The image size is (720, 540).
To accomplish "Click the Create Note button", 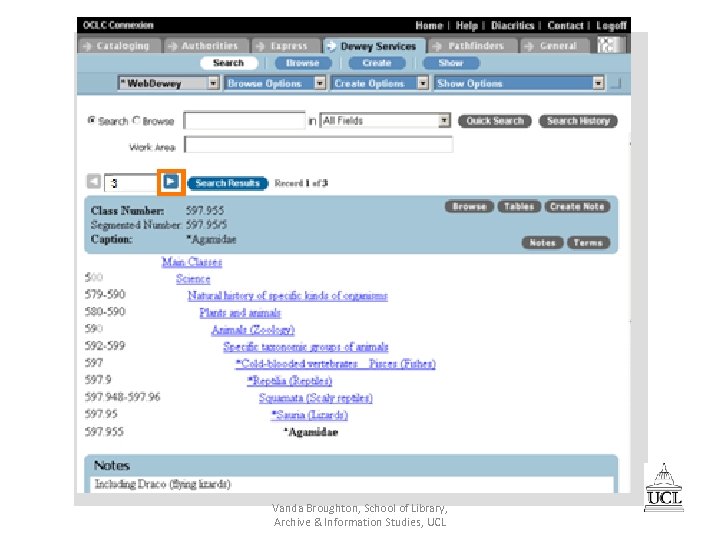I will [577, 207].
